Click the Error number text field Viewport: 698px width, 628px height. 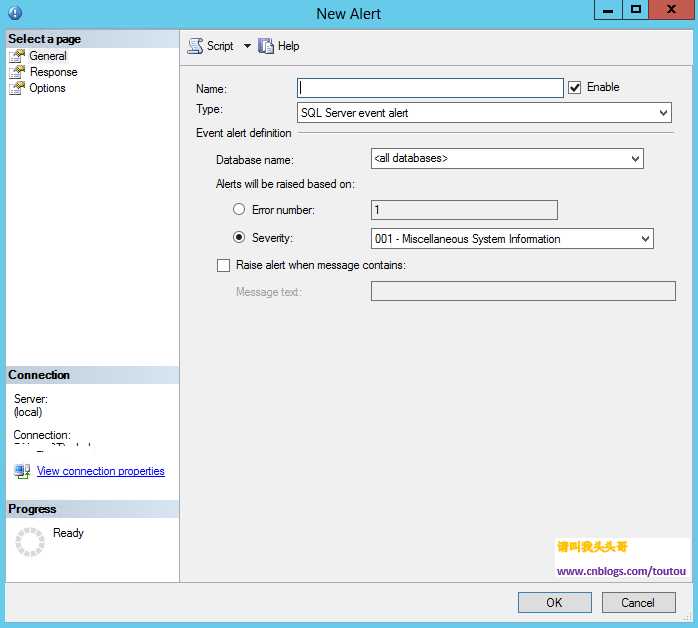464,210
